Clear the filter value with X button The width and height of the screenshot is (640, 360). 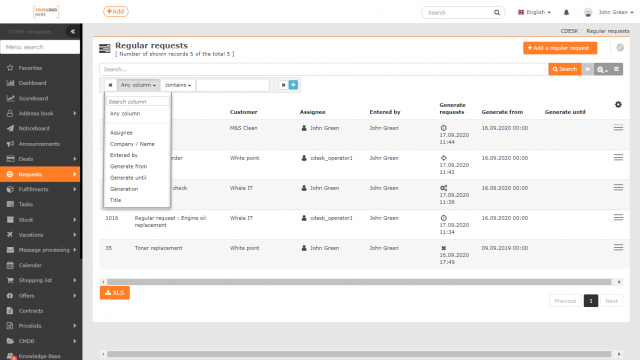(283, 85)
